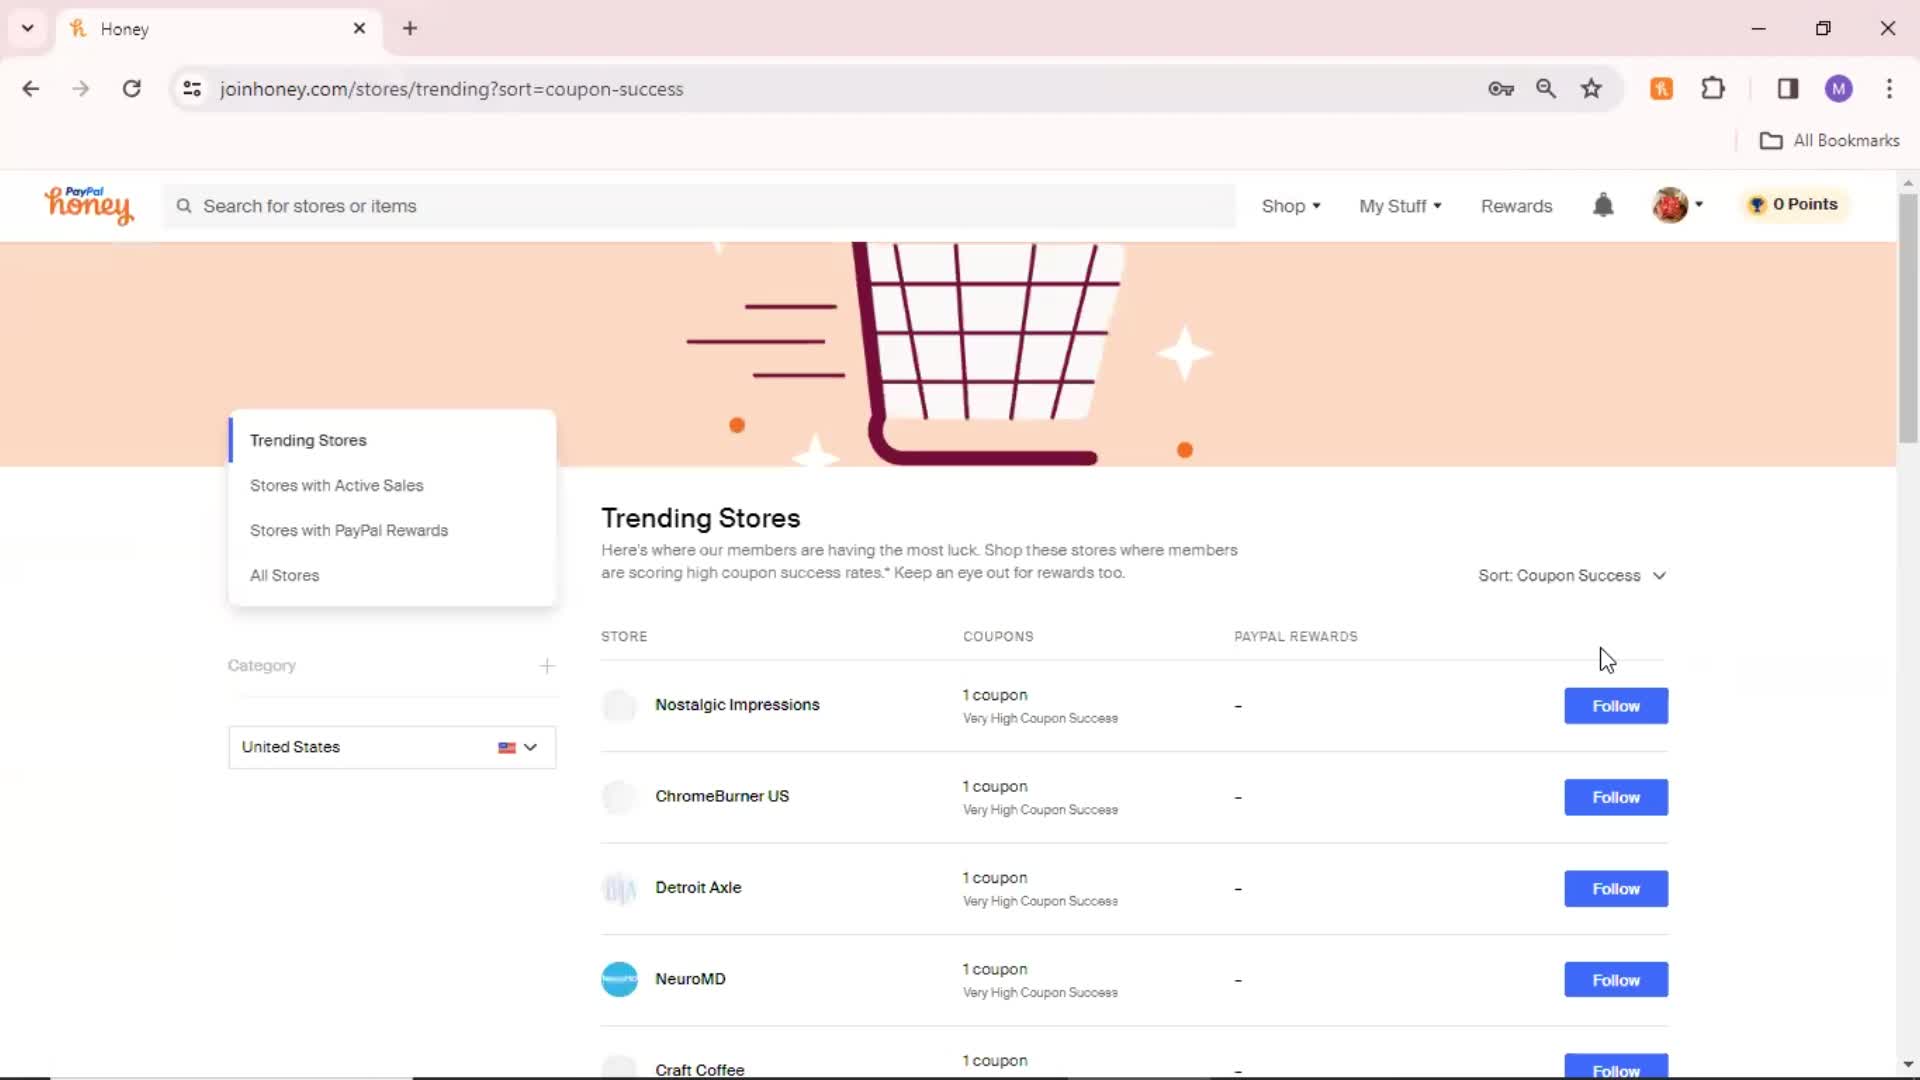The image size is (1920, 1080).
Task: Click the page vertical scrollbar thumb
Action: click(x=1908, y=318)
